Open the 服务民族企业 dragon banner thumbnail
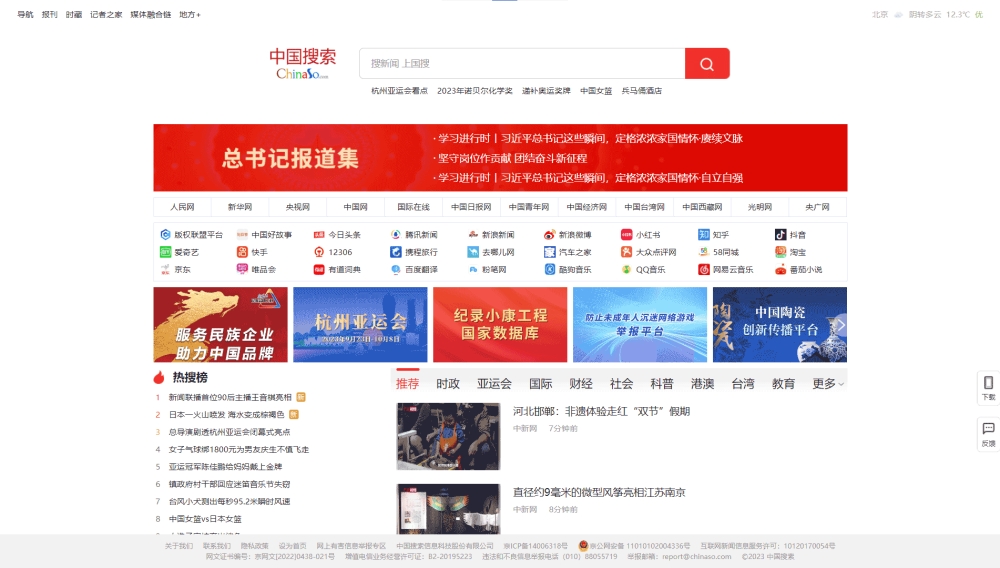Image resolution: width=1000 pixels, height=568 pixels. point(220,324)
